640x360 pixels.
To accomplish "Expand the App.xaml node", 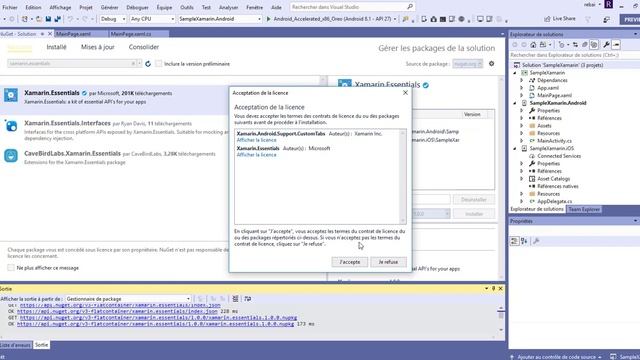I will (x=522, y=88).
